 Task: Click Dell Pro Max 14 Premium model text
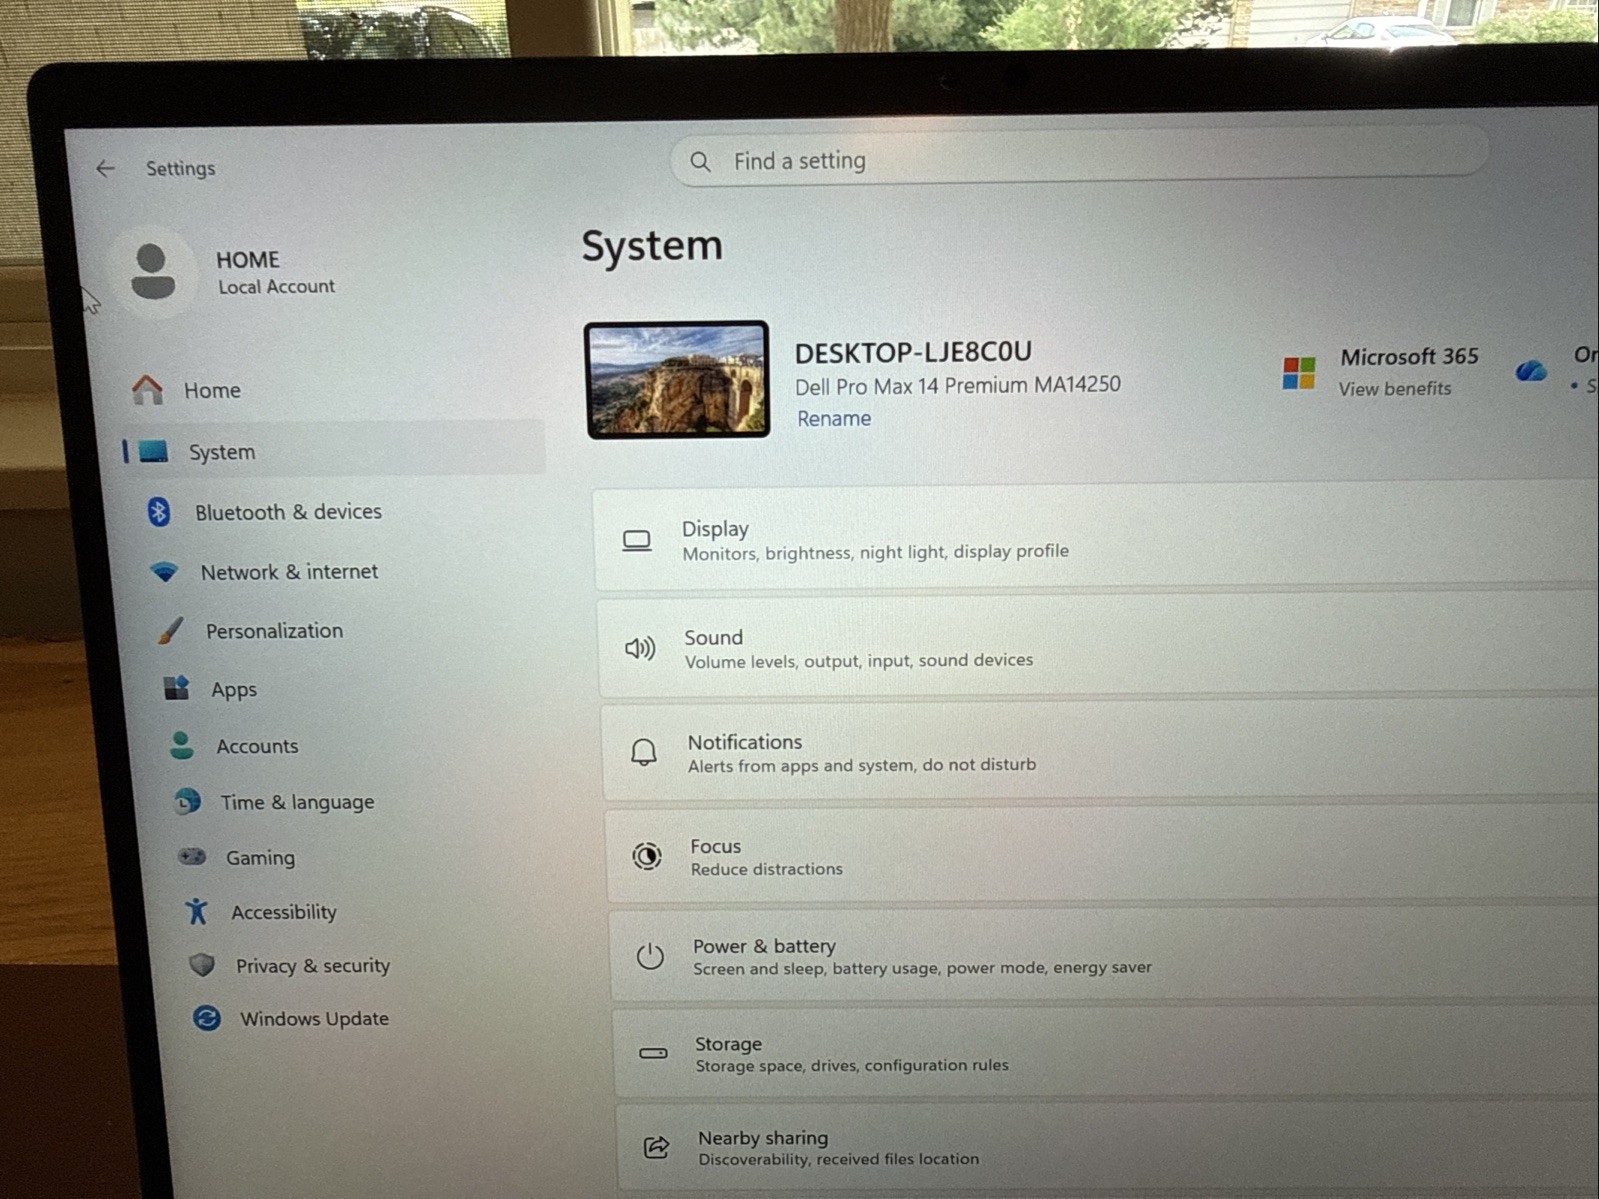click(x=957, y=385)
